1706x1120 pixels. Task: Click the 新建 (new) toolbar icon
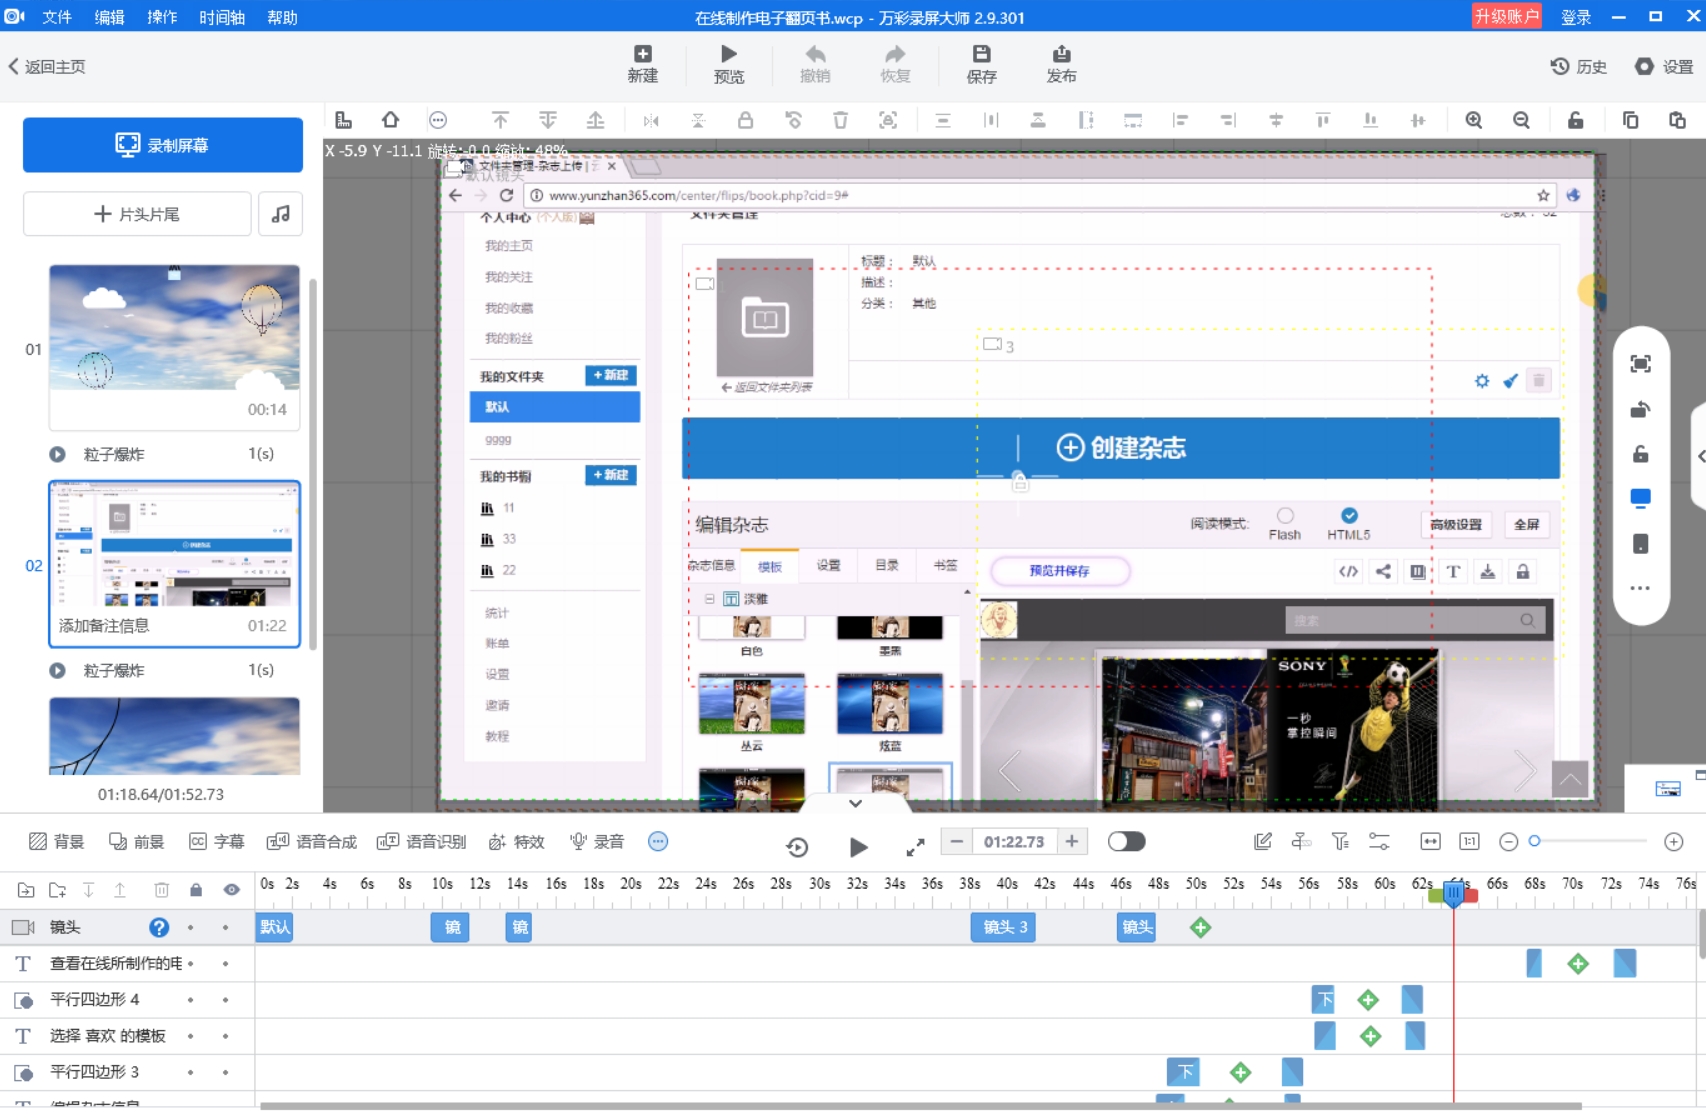click(x=642, y=64)
